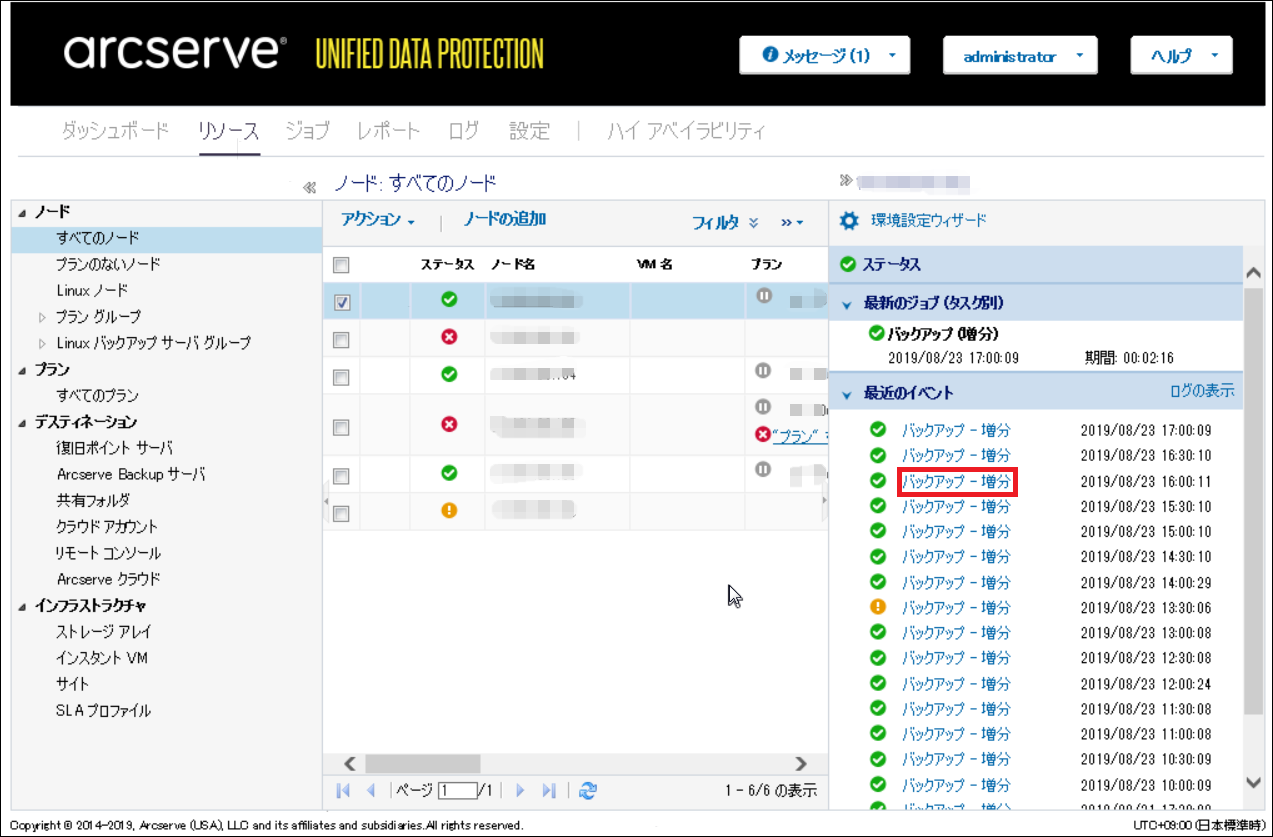Go to next page icon
This screenshot has height=837, width=1273.
520,790
